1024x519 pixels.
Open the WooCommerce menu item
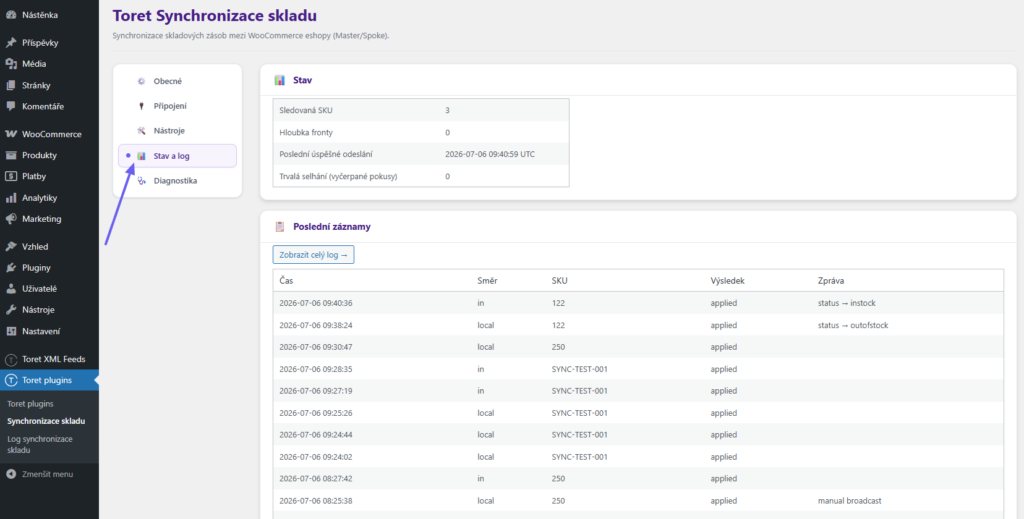50,134
